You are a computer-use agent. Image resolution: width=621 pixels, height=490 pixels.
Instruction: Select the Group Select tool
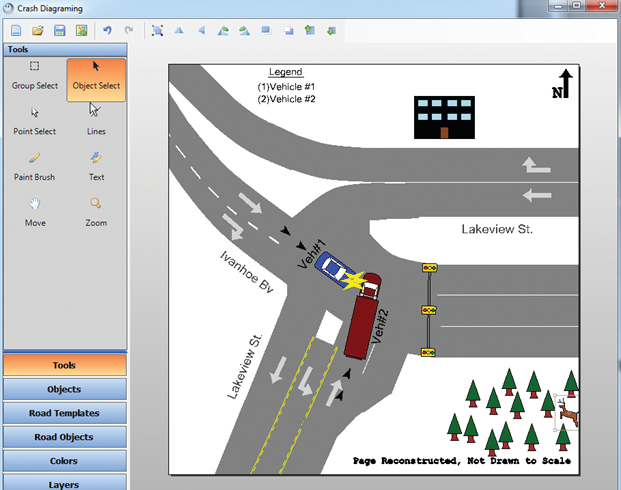35,76
